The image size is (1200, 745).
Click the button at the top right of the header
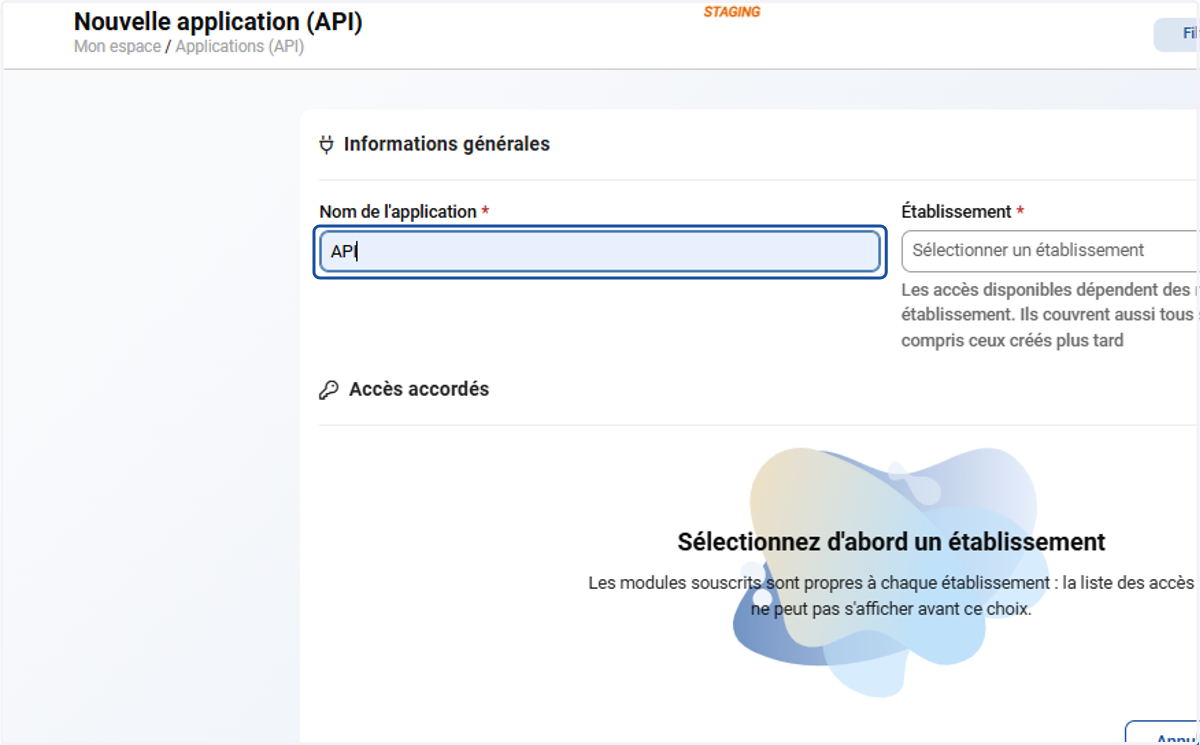point(1177,34)
